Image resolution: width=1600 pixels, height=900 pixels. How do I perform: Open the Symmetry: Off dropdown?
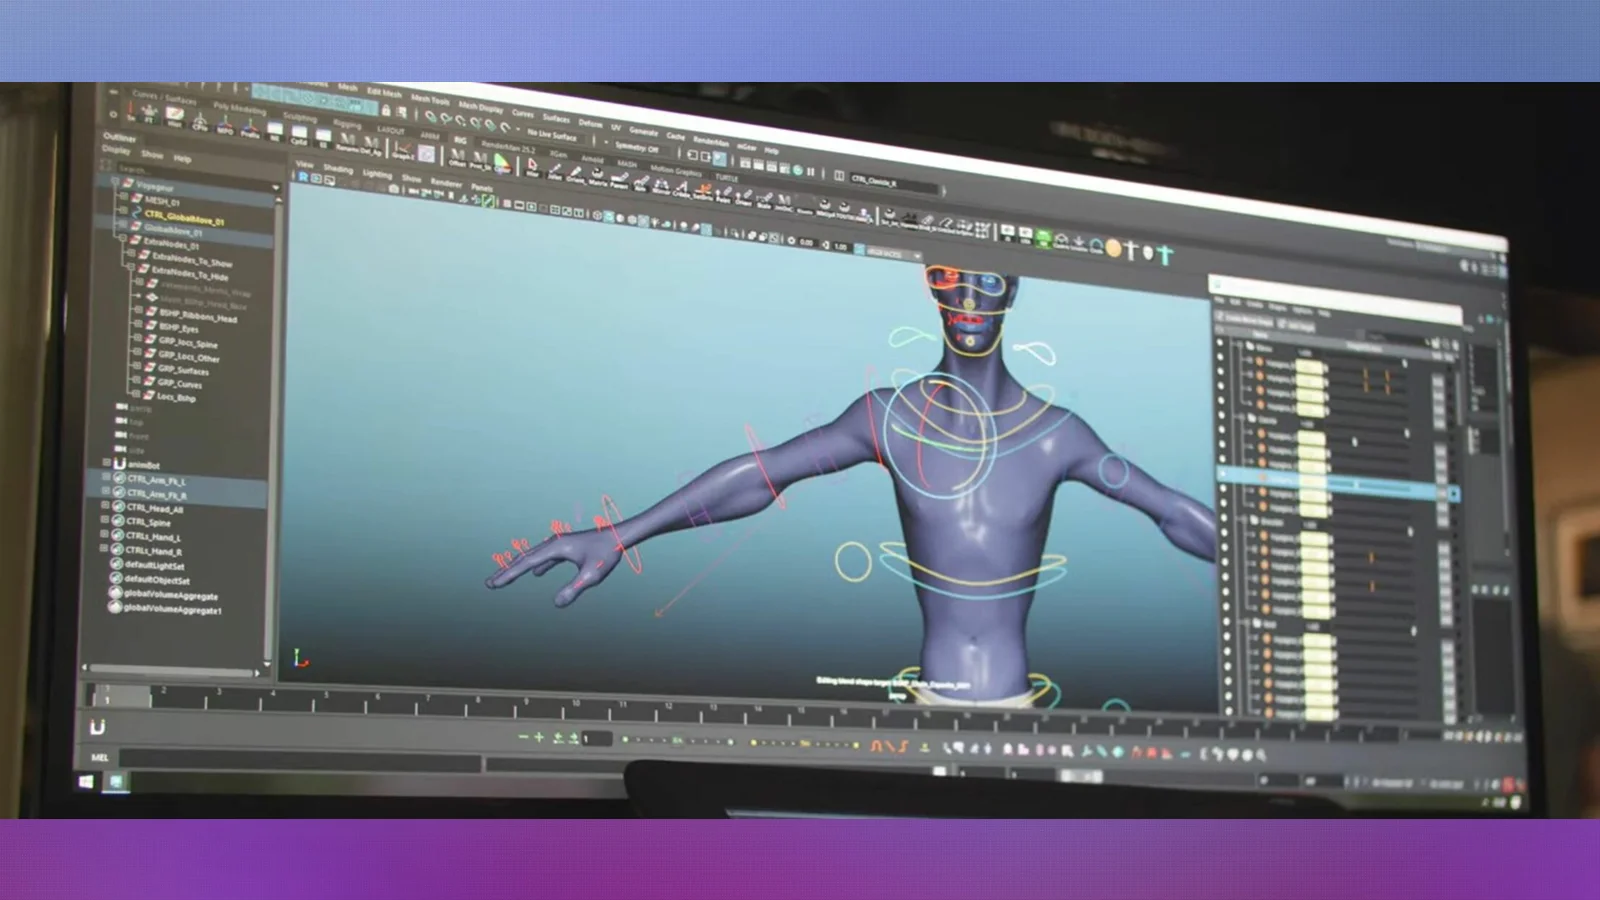tap(637, 147)
